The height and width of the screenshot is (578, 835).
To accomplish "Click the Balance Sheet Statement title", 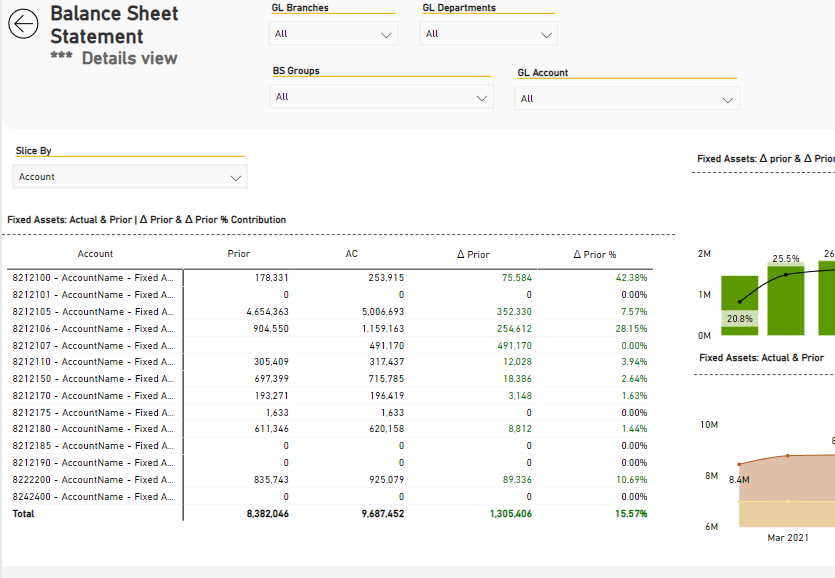I will click(x=114, y=25).
